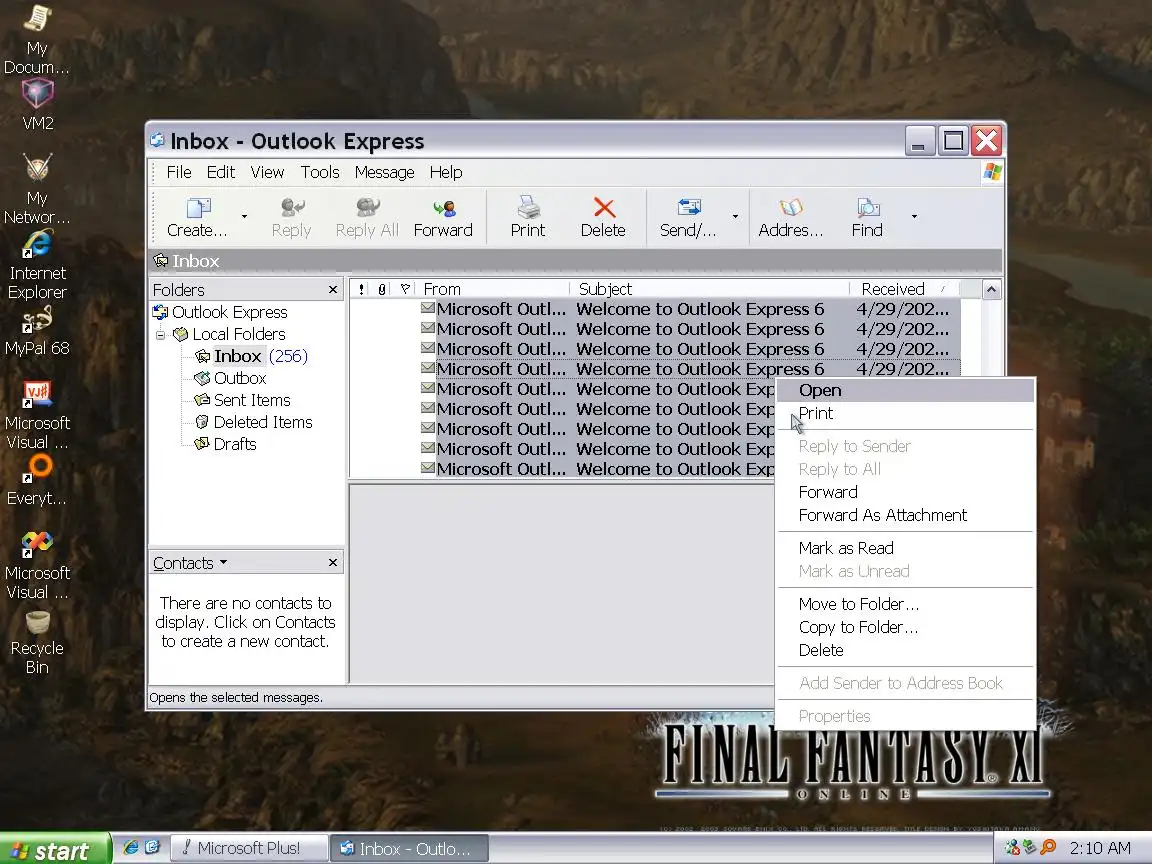The image size is (1152, 864).
Task: Click the Inbox - Outlook Express taskbar button
Action: [x=409, y=849]
